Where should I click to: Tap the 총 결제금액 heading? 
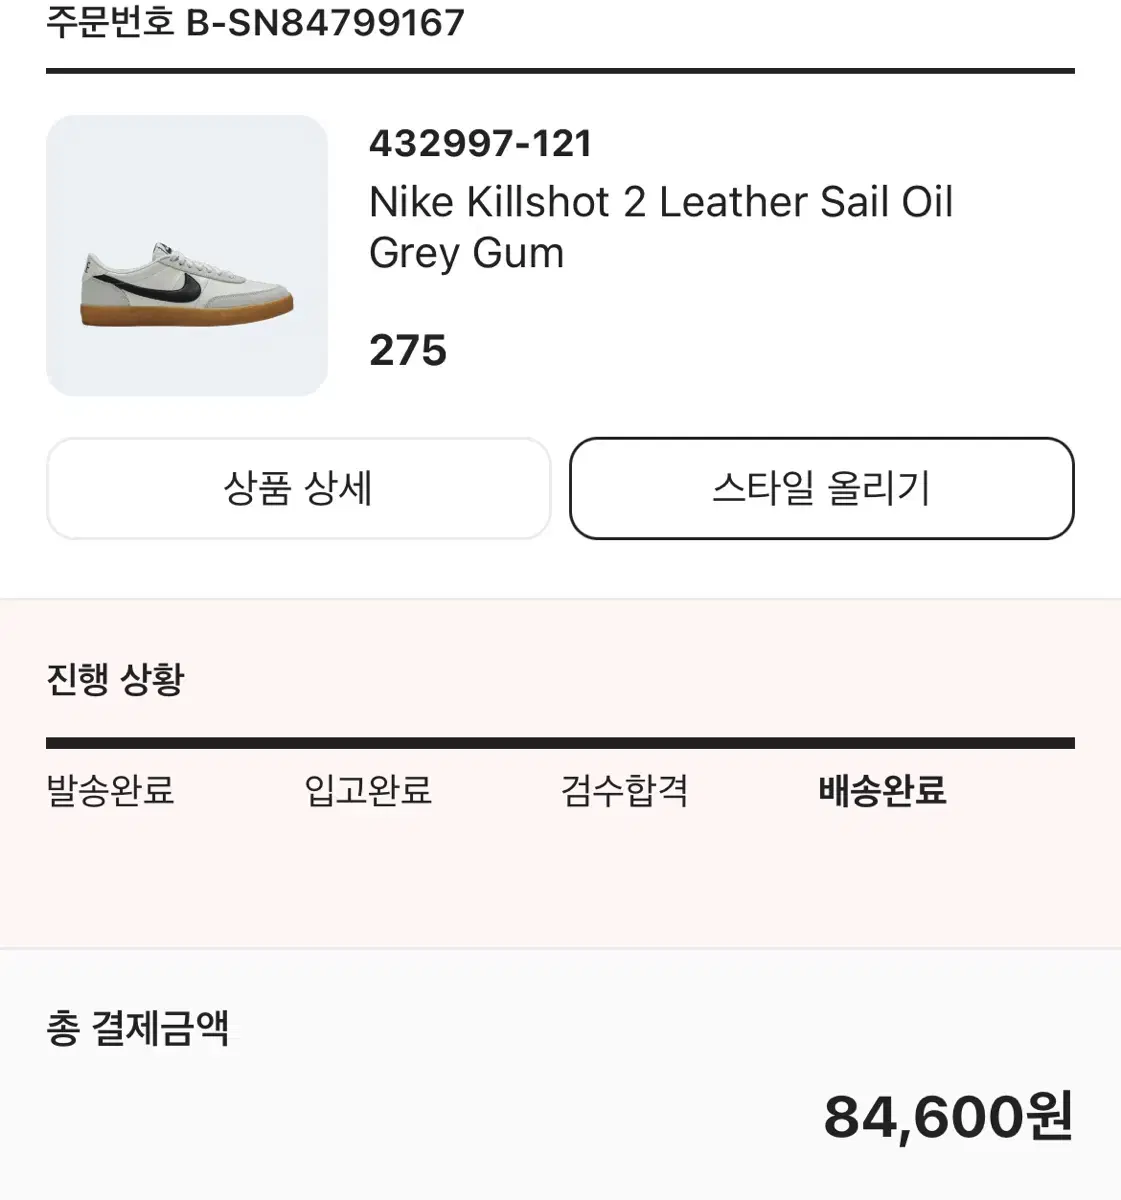pyautogui.click(x=138, y=1028)
